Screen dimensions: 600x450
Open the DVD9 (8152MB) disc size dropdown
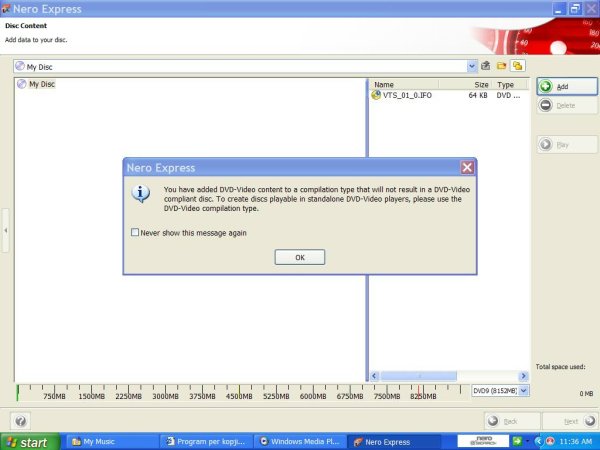[x=523, y=391]
